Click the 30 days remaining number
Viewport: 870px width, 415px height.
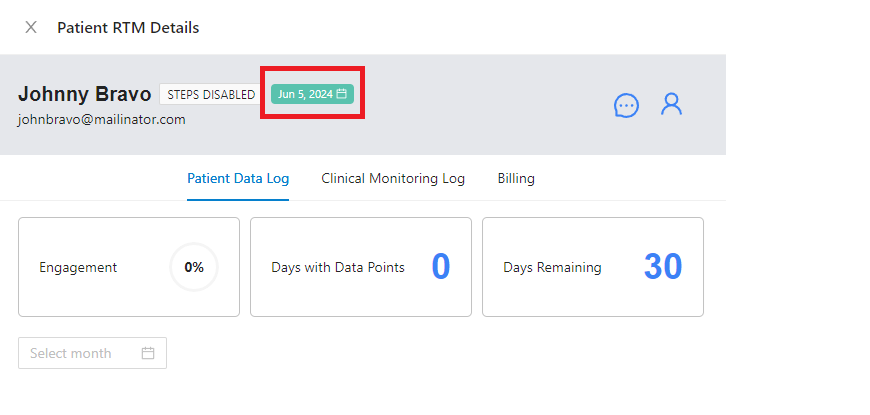click(x=662, y=267)
